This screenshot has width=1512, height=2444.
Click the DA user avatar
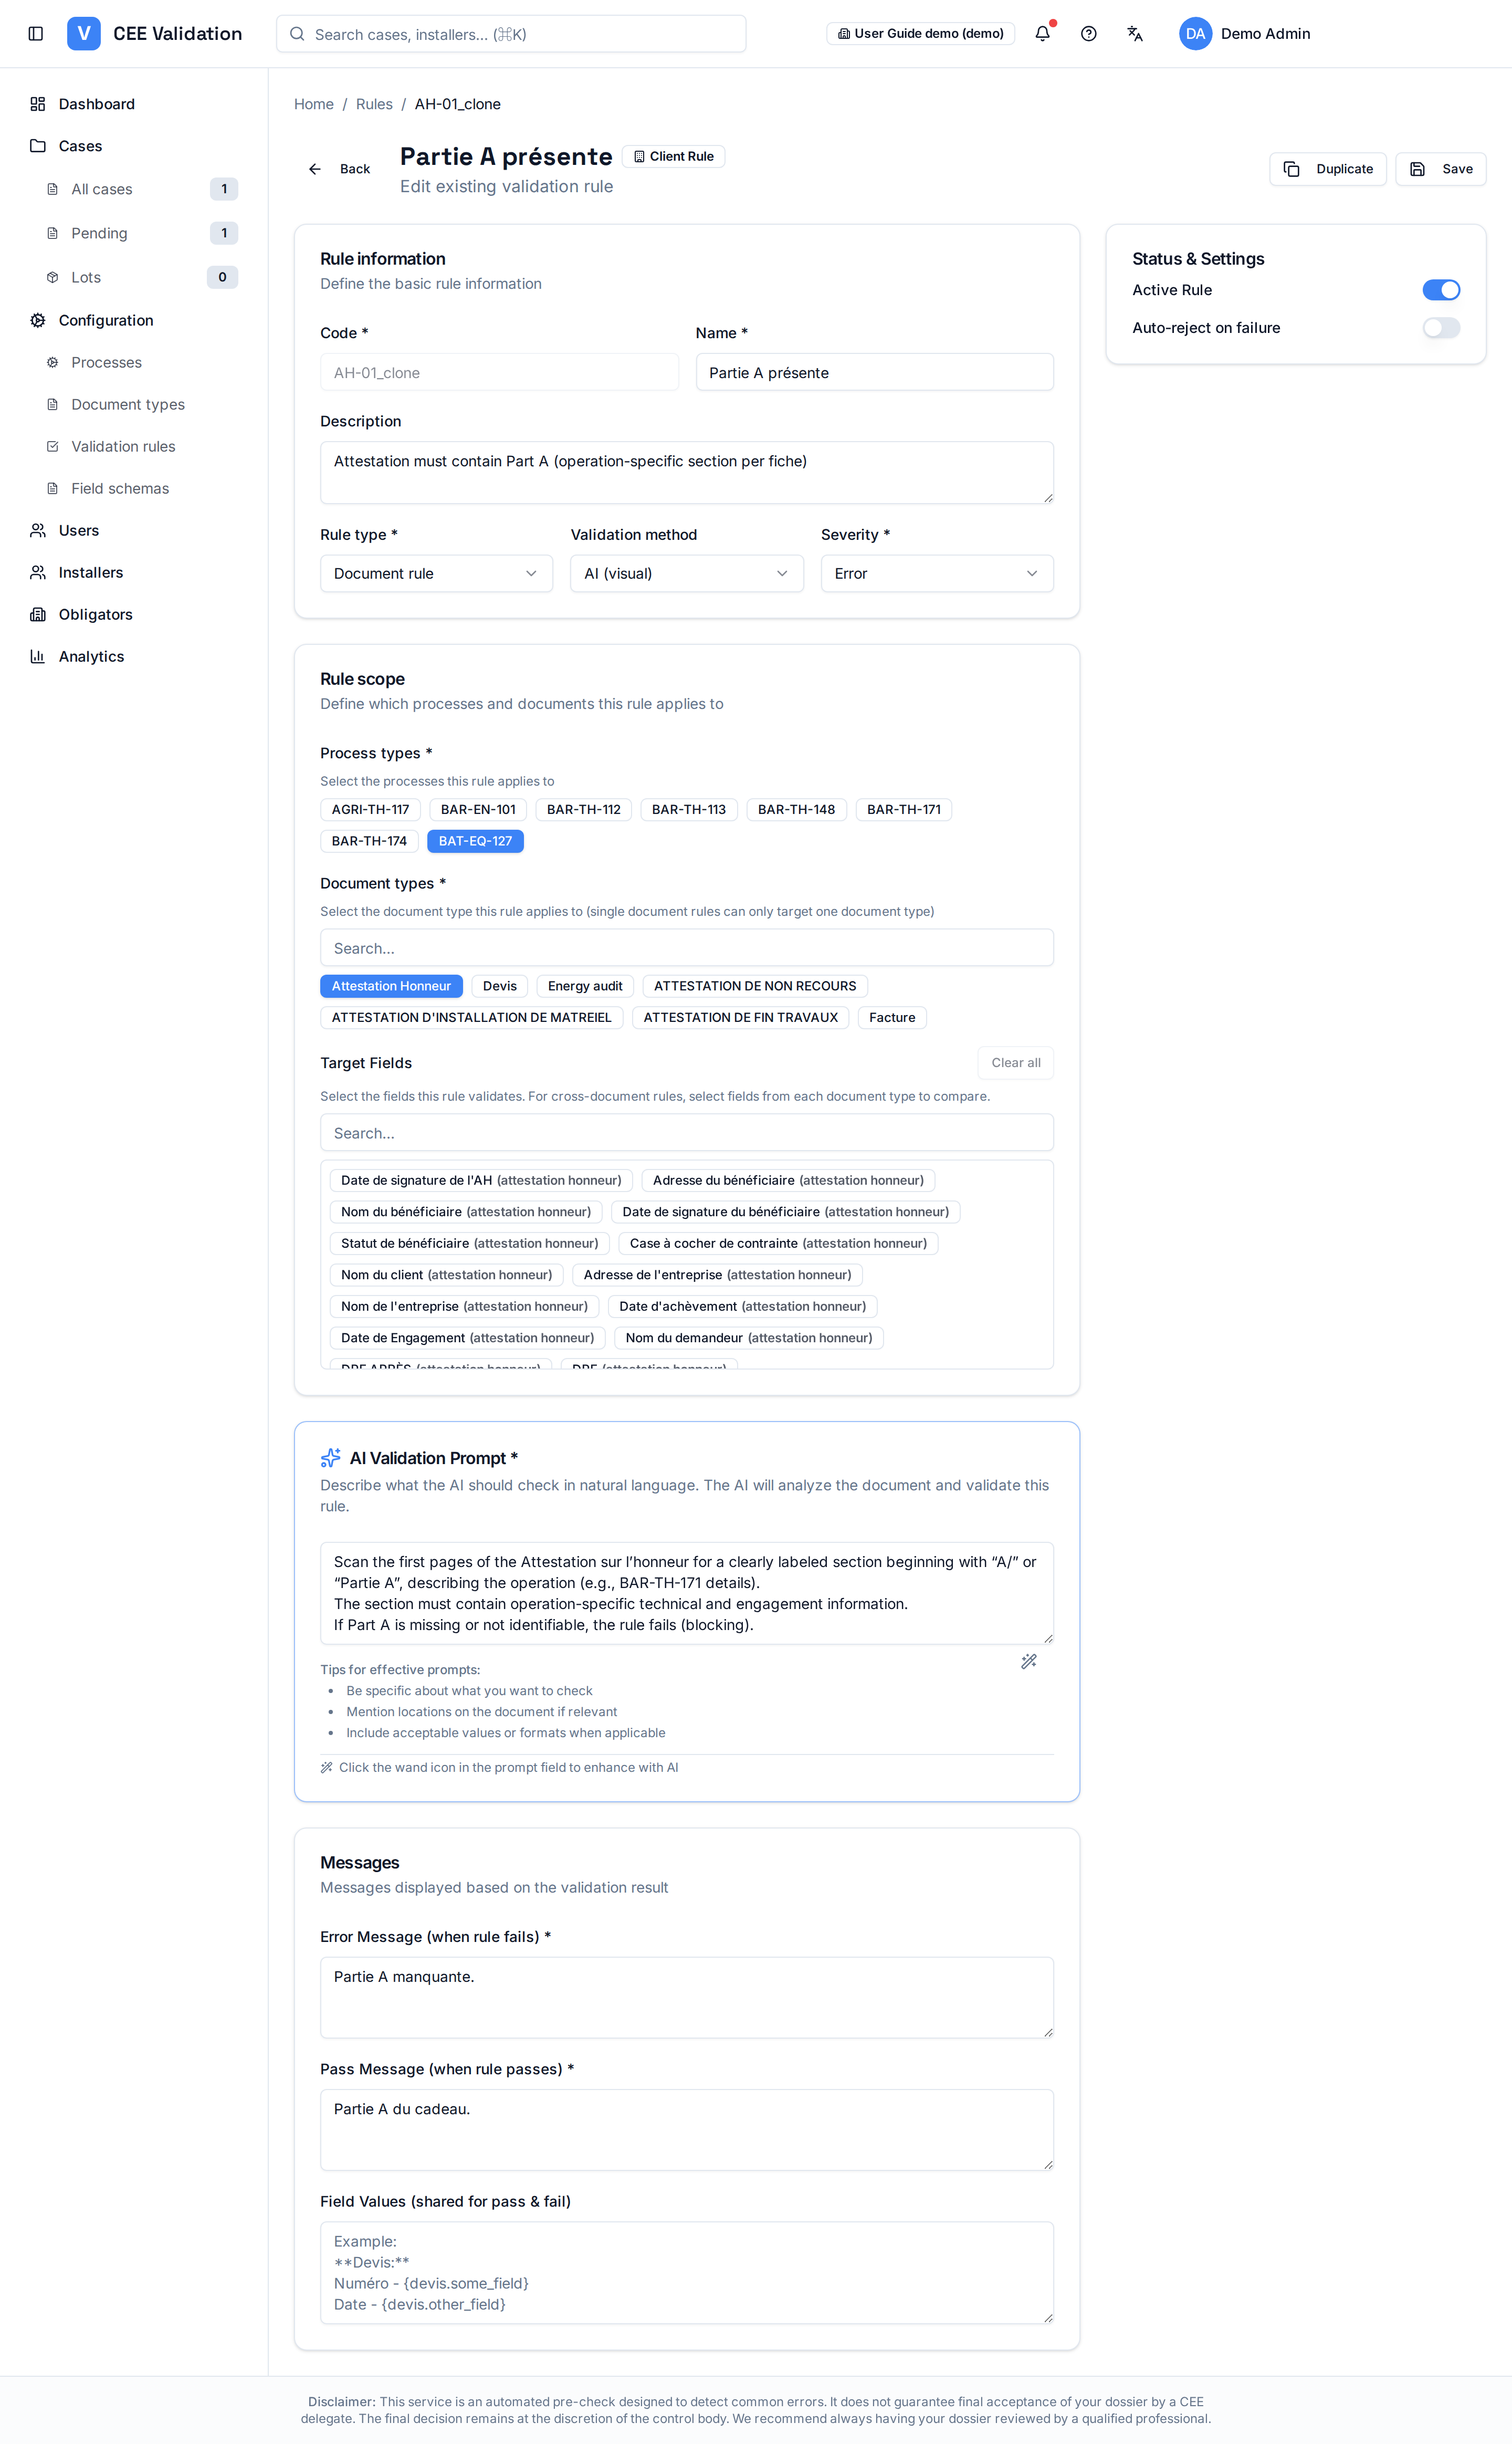(x=1195, y=34)
